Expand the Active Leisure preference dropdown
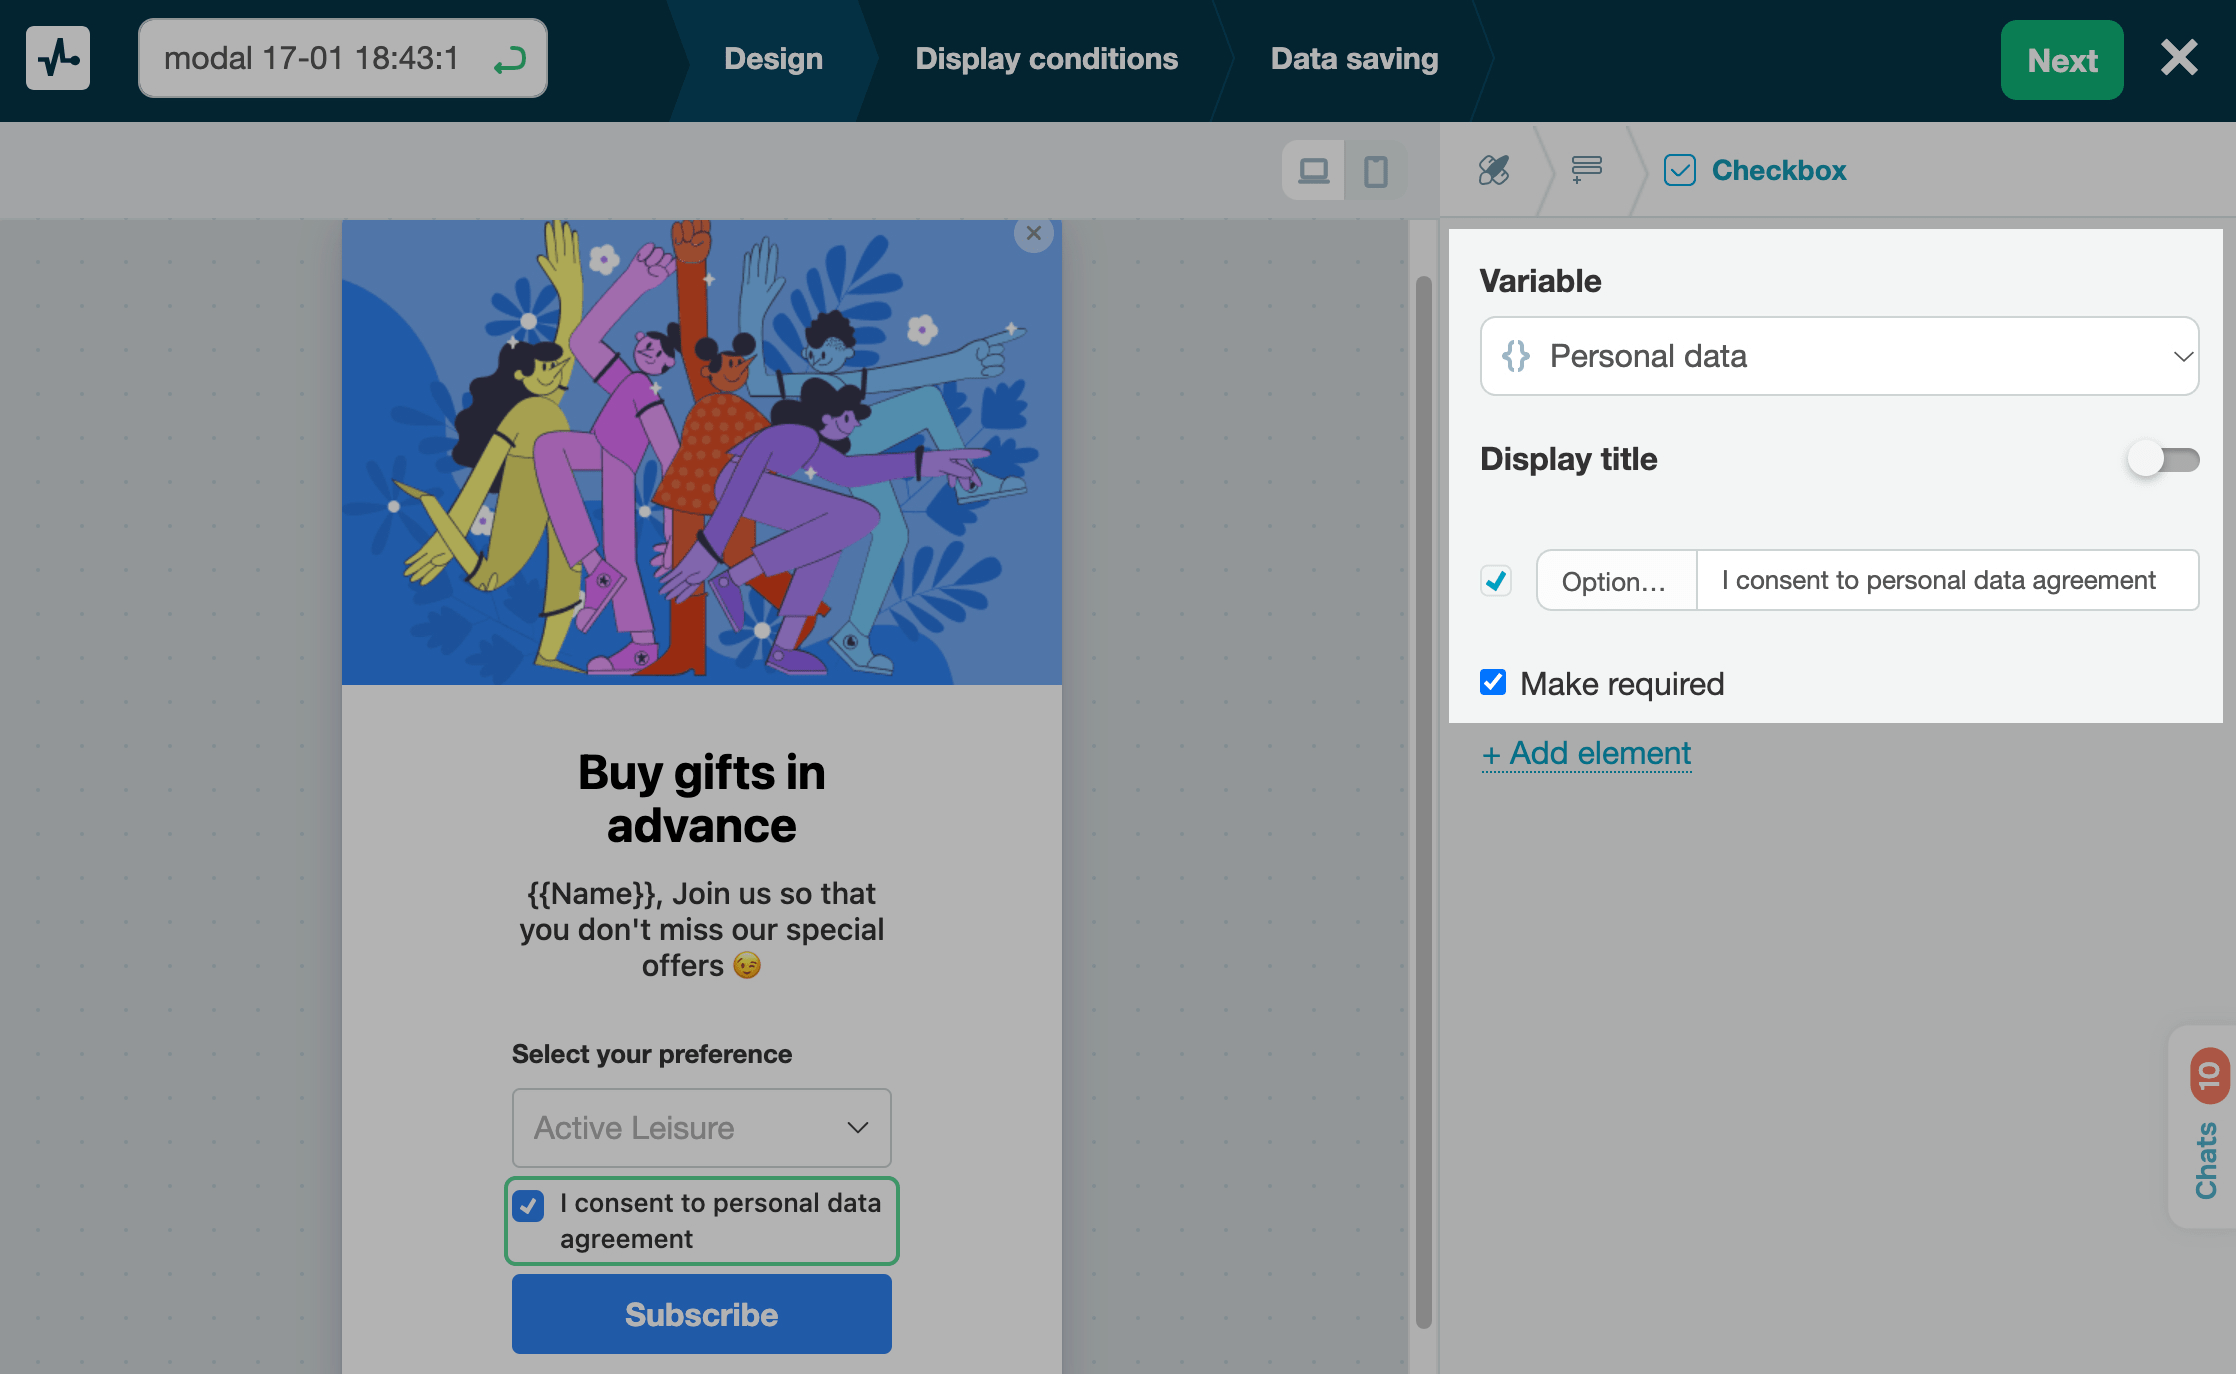2236x1374 pixels. click(701, 1128)
